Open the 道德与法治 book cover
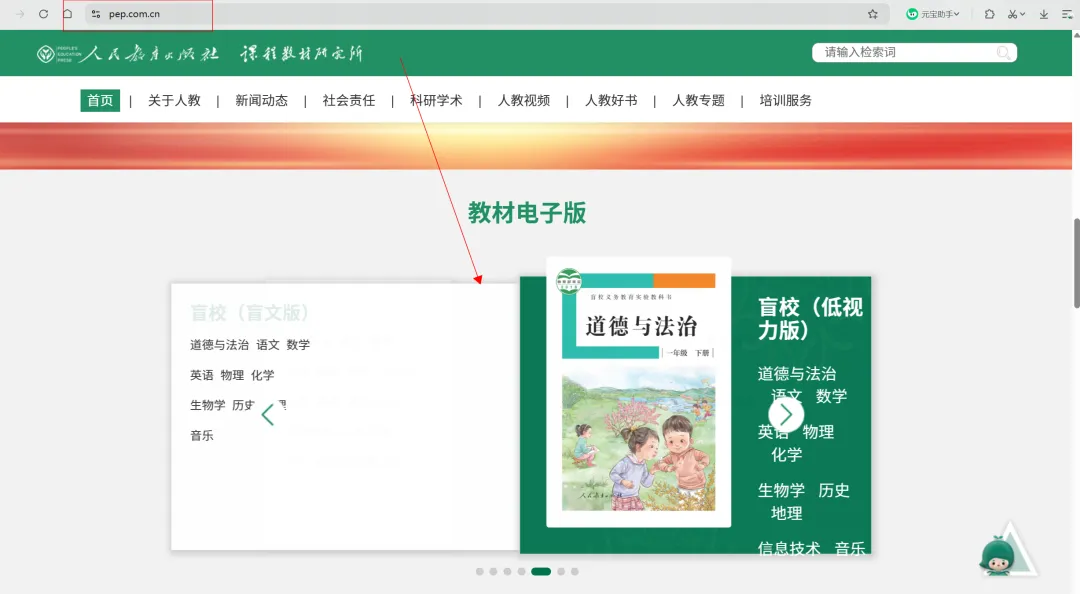The height and width of the screenshot is (594, 1080). (638, 392)
